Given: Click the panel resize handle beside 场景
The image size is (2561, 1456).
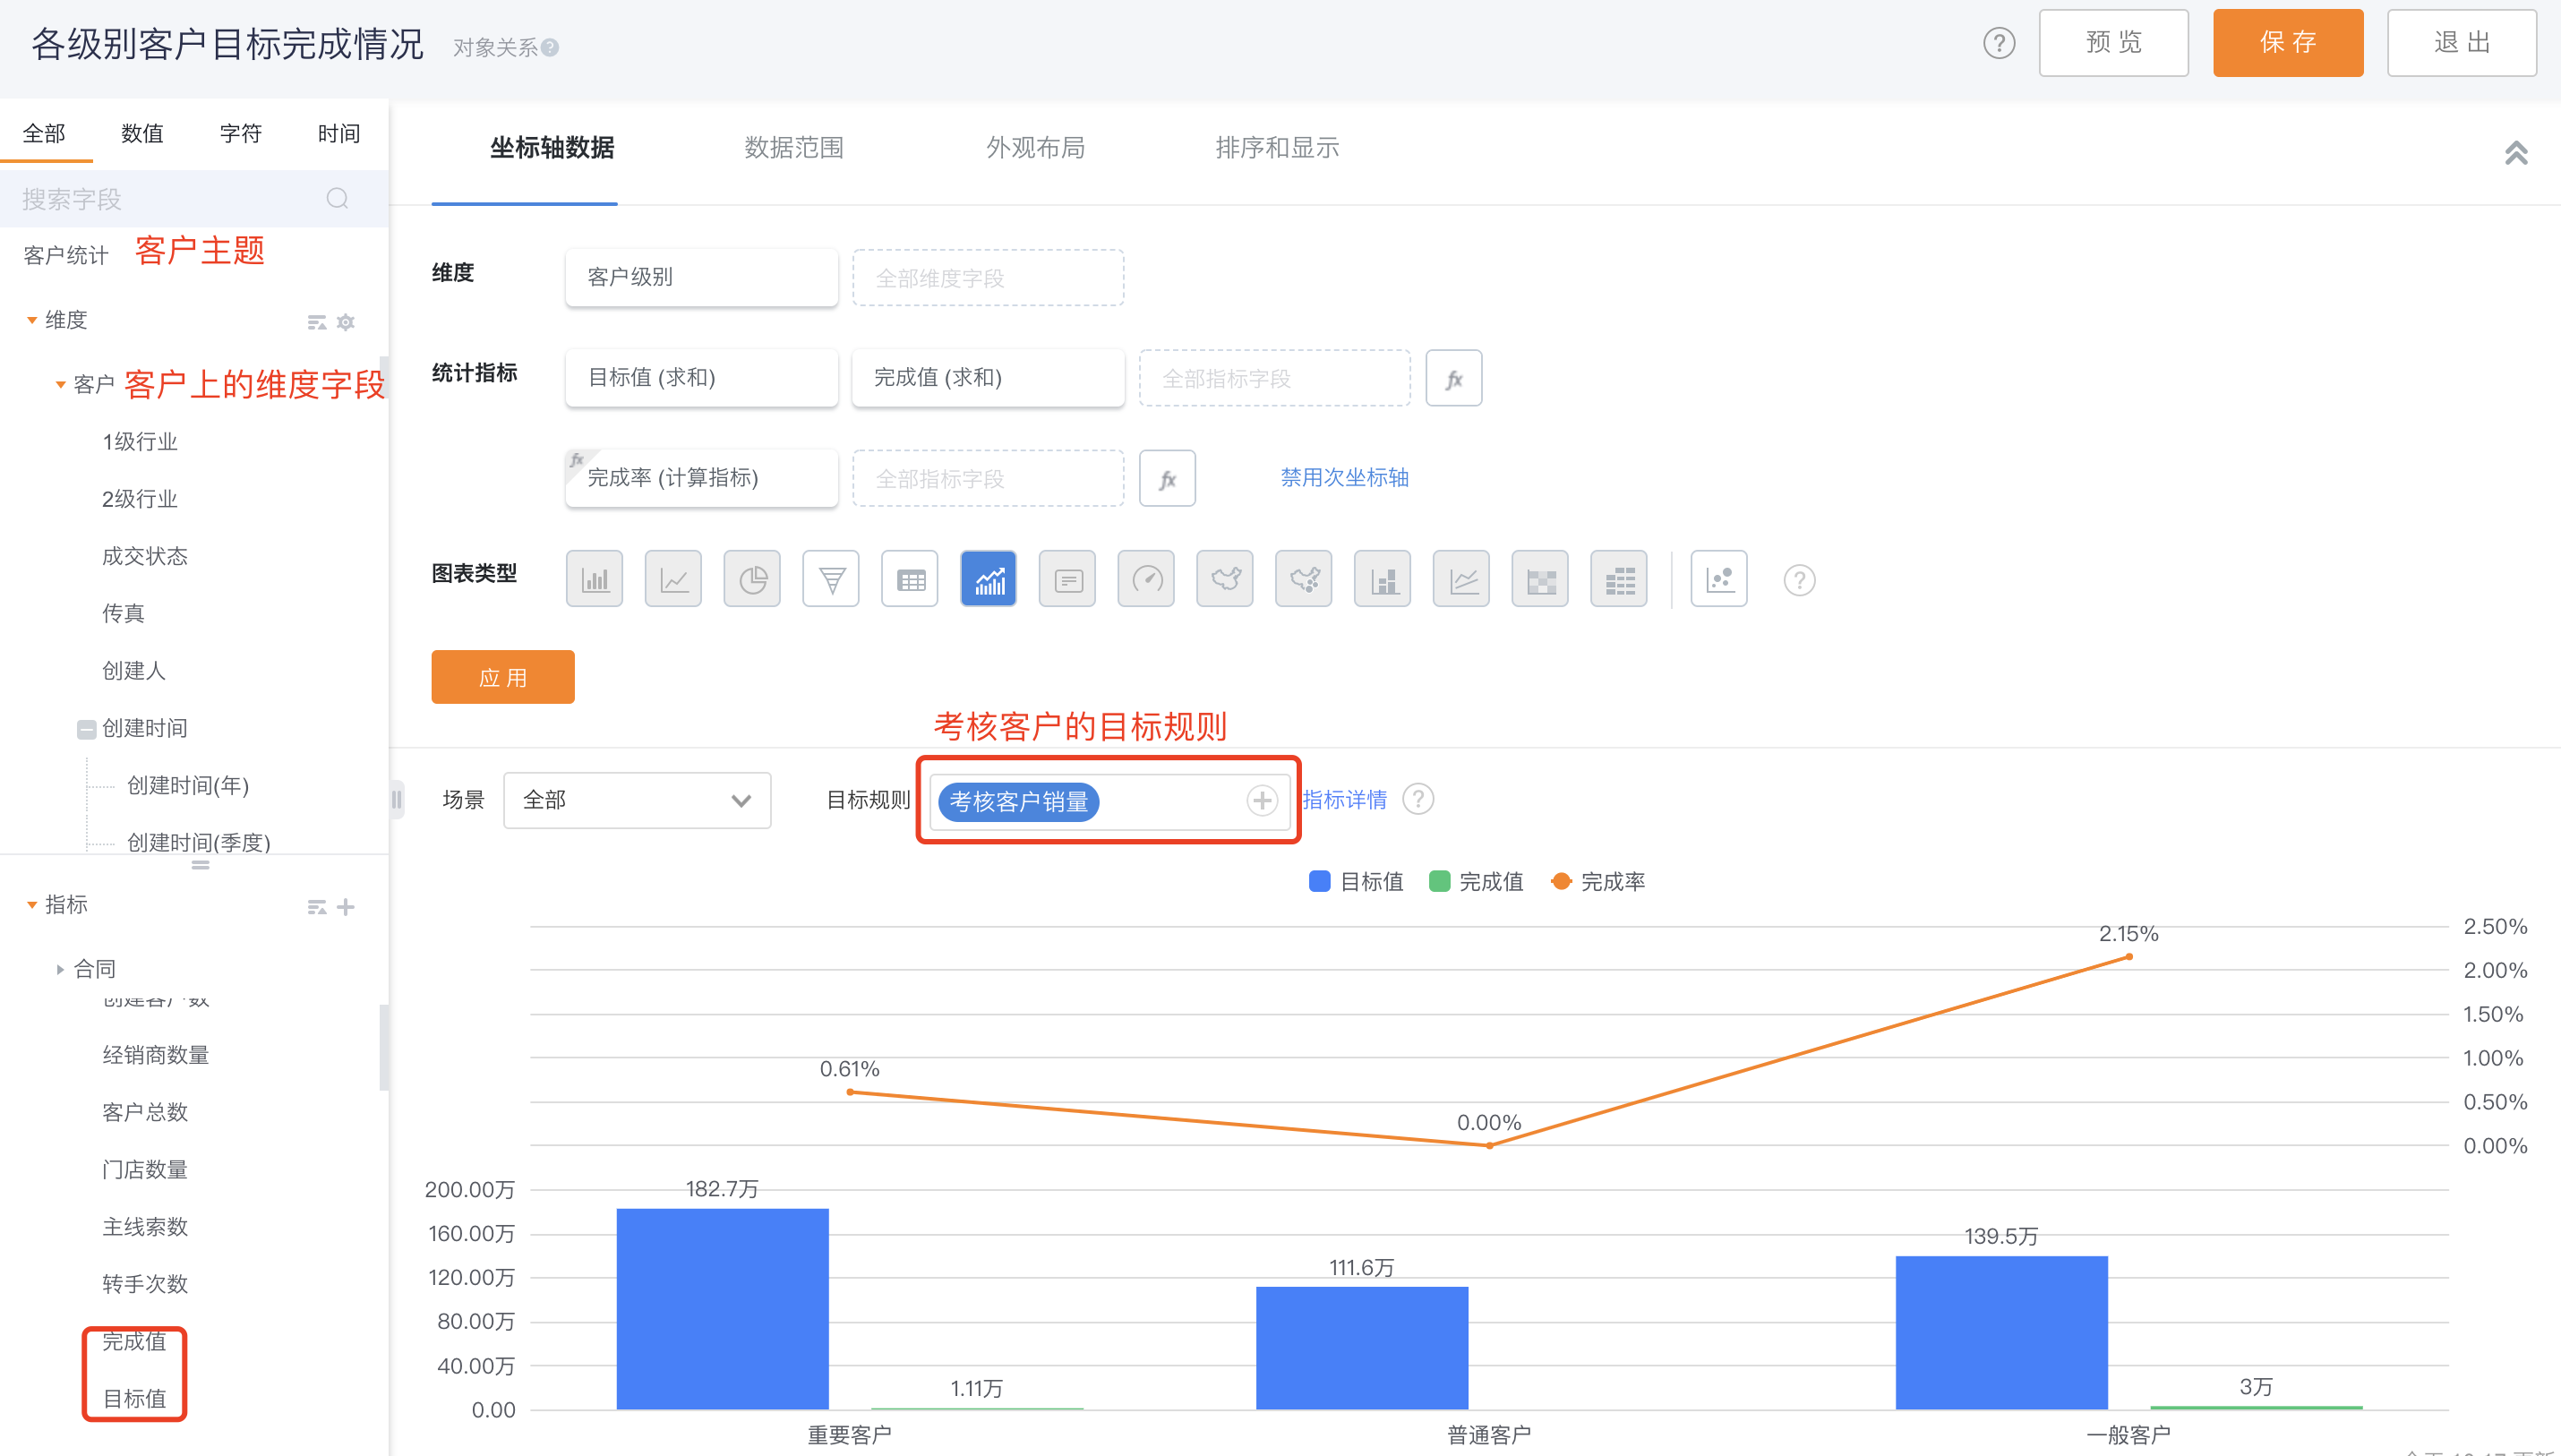Looking at the screenshot, I should click(397, 799).
